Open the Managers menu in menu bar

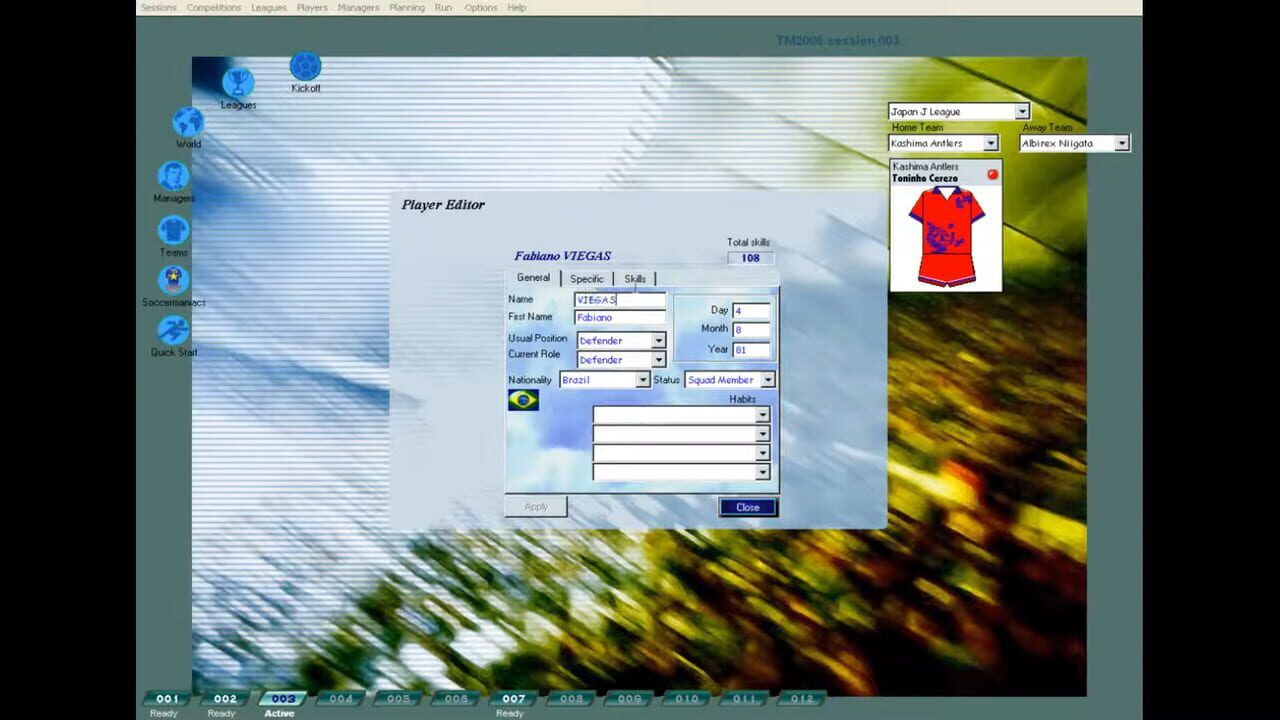coord(358,7)
